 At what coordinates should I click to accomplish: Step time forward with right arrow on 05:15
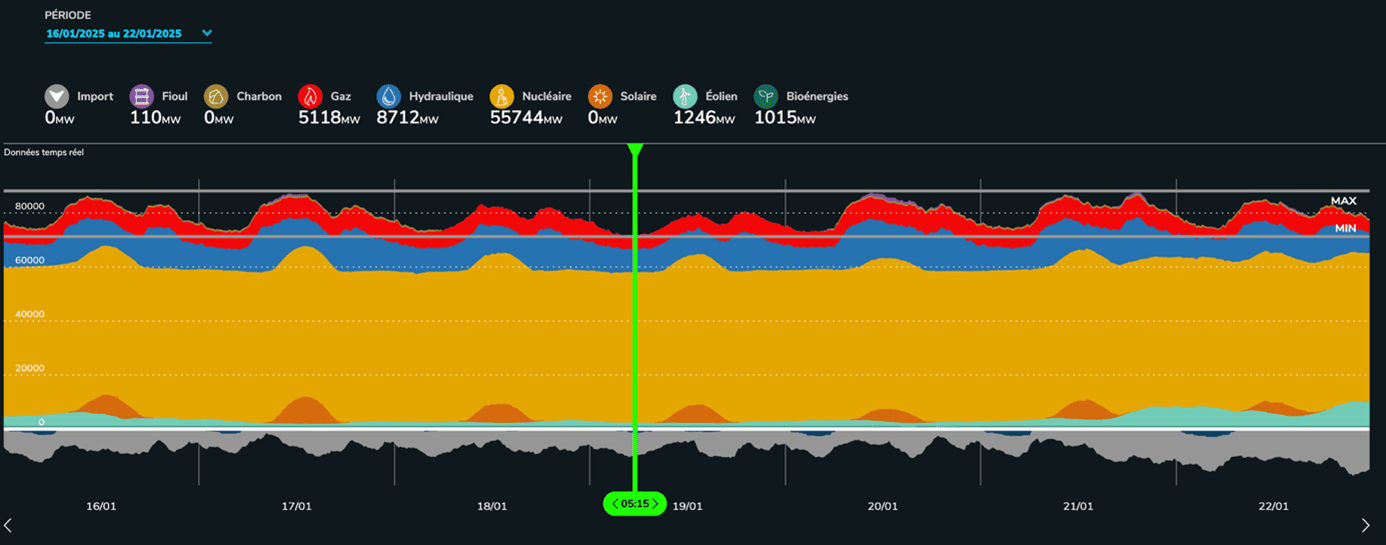(x=656, y=504)
